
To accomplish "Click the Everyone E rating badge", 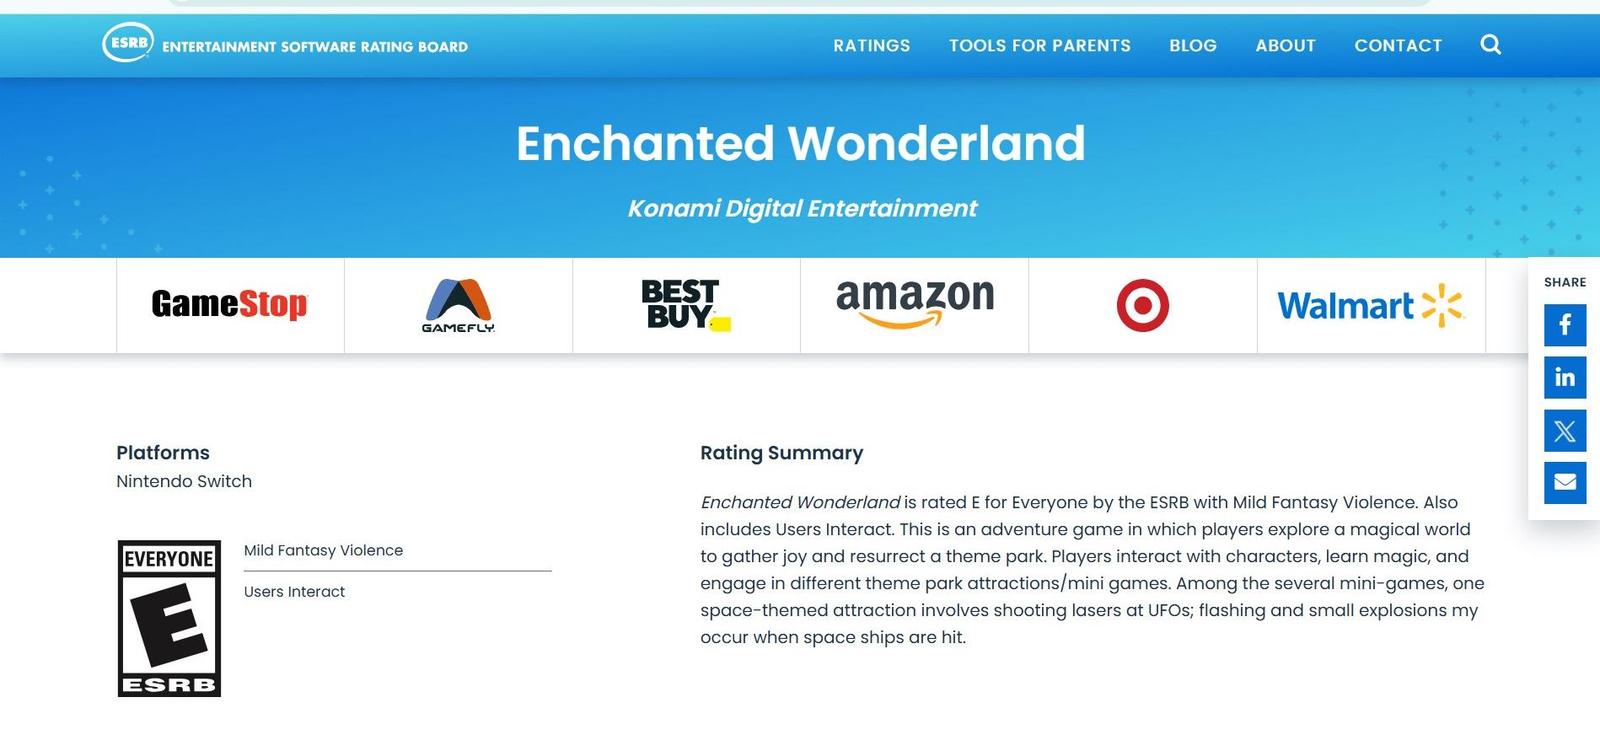I will tap(169, 618).
